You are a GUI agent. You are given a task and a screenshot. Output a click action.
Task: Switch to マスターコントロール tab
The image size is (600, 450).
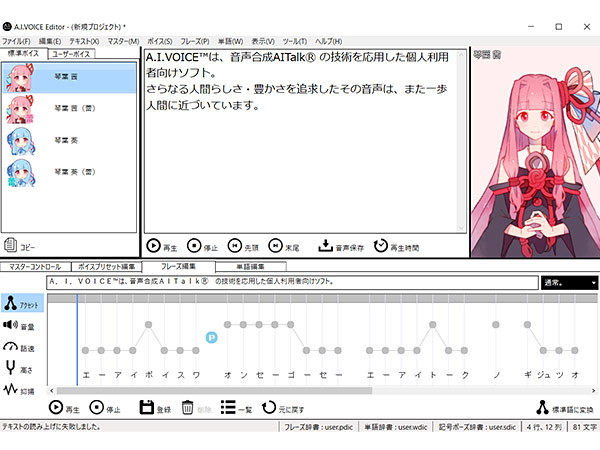(x=35, y=266)
